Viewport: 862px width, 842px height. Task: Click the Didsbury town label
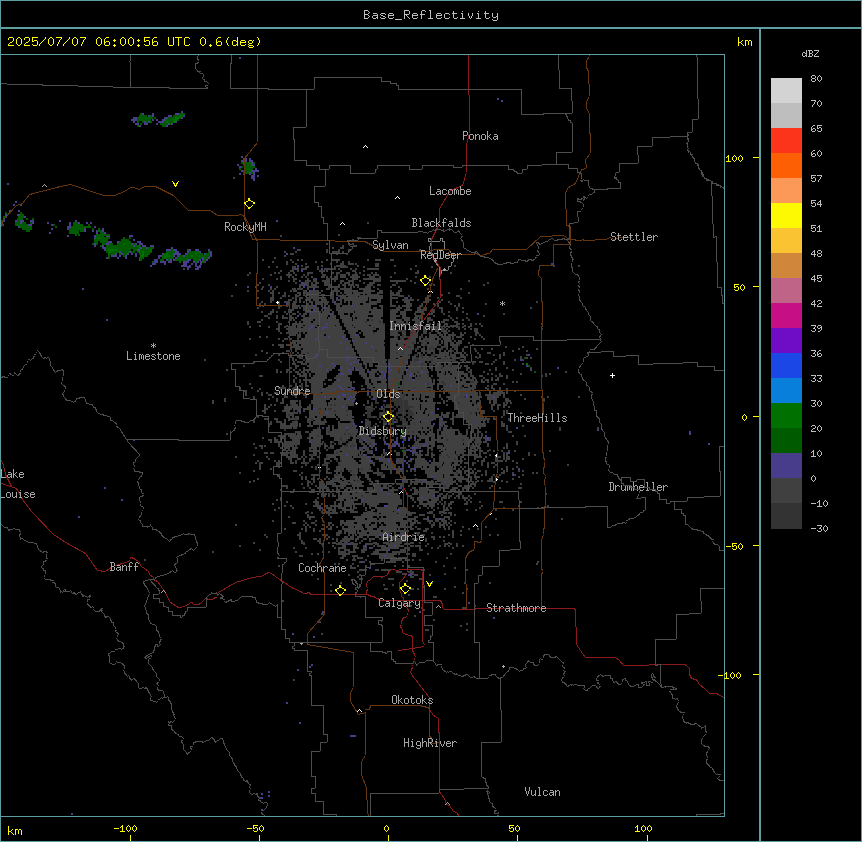(383, 431)
